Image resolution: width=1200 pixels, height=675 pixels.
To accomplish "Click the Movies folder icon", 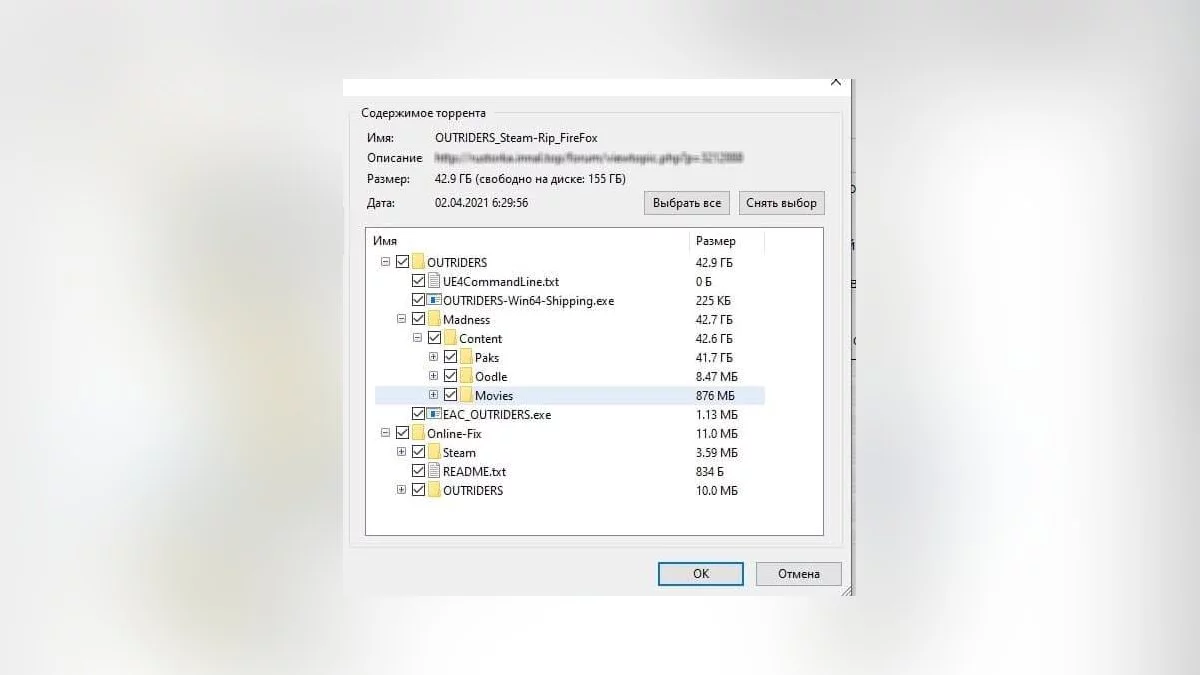I will (466, 395).
